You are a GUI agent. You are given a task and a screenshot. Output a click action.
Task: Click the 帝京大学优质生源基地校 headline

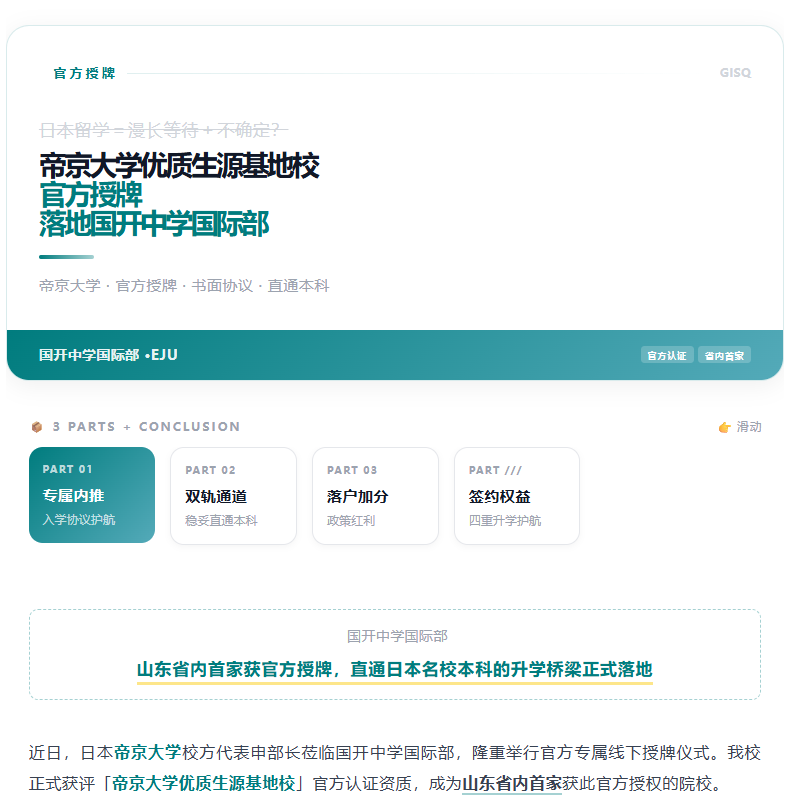coord(179,165)
